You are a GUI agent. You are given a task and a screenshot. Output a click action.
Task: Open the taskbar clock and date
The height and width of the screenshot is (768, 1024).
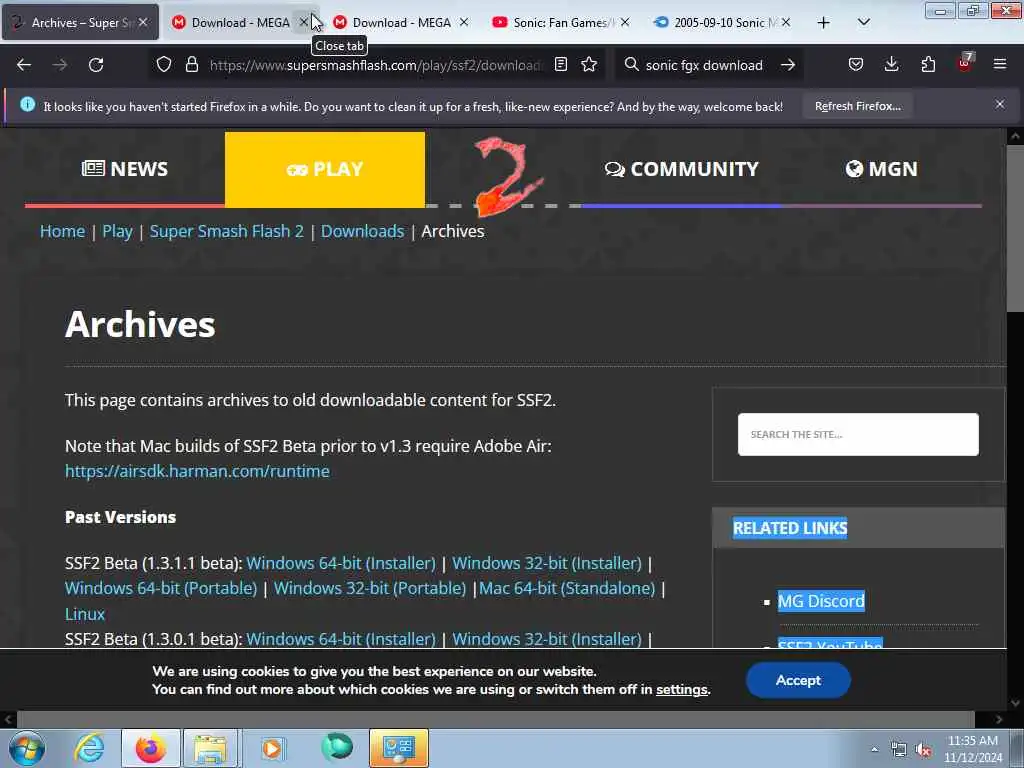[973, 749]
